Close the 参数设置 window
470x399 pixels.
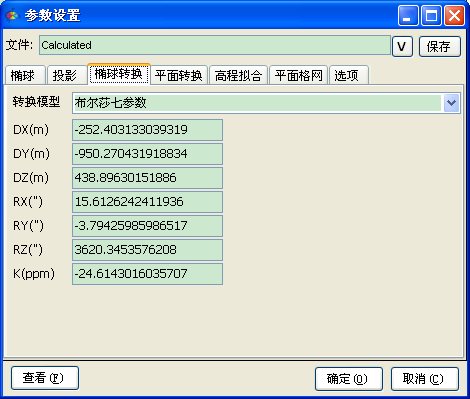pyautogui.click(x=455, y=15)
